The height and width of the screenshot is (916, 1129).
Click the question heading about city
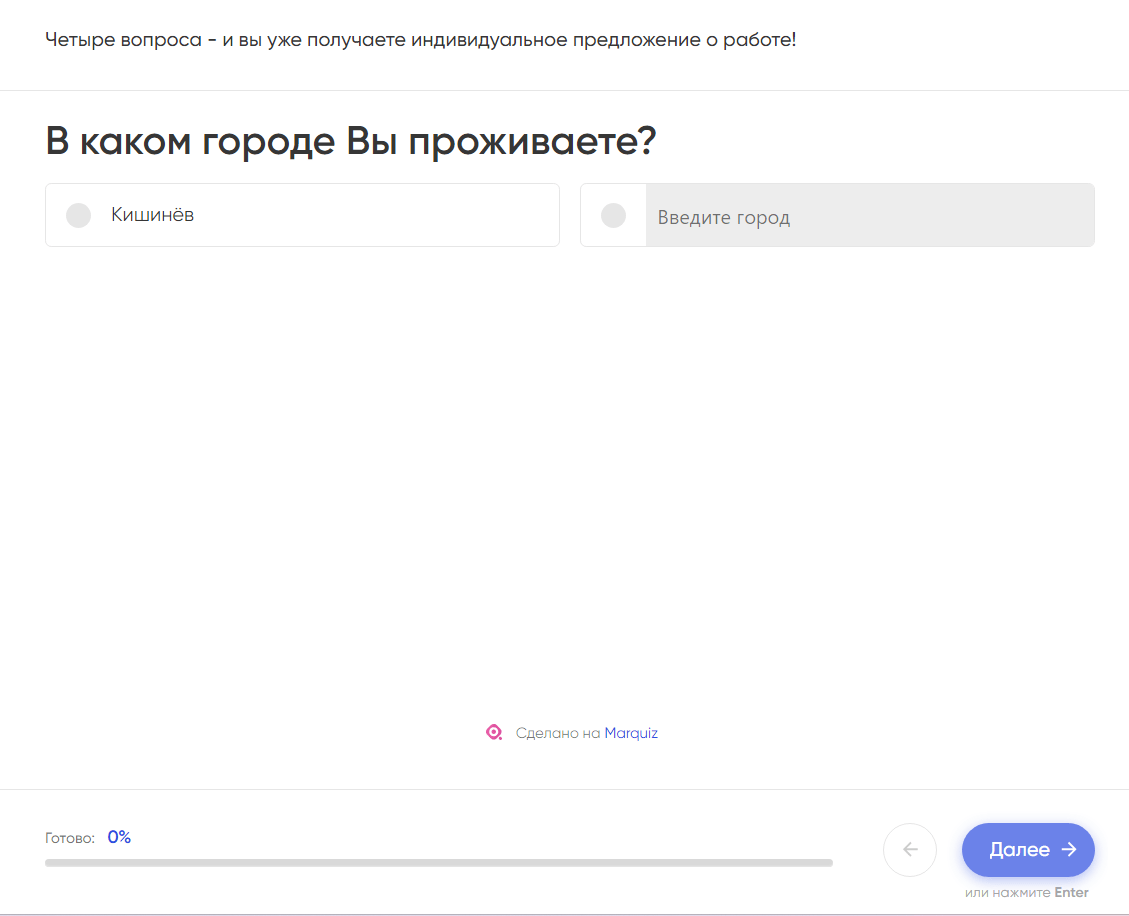click(351, 141)
